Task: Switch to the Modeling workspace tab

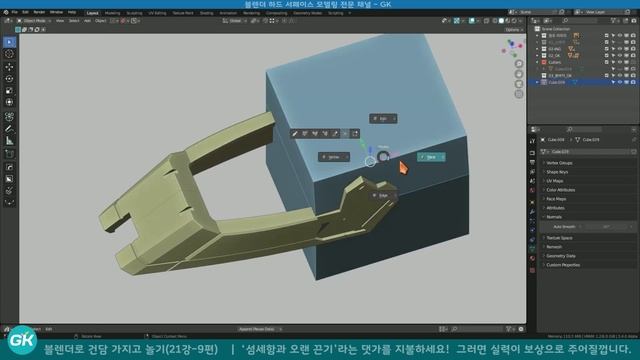Action: [x=112, y=13]
